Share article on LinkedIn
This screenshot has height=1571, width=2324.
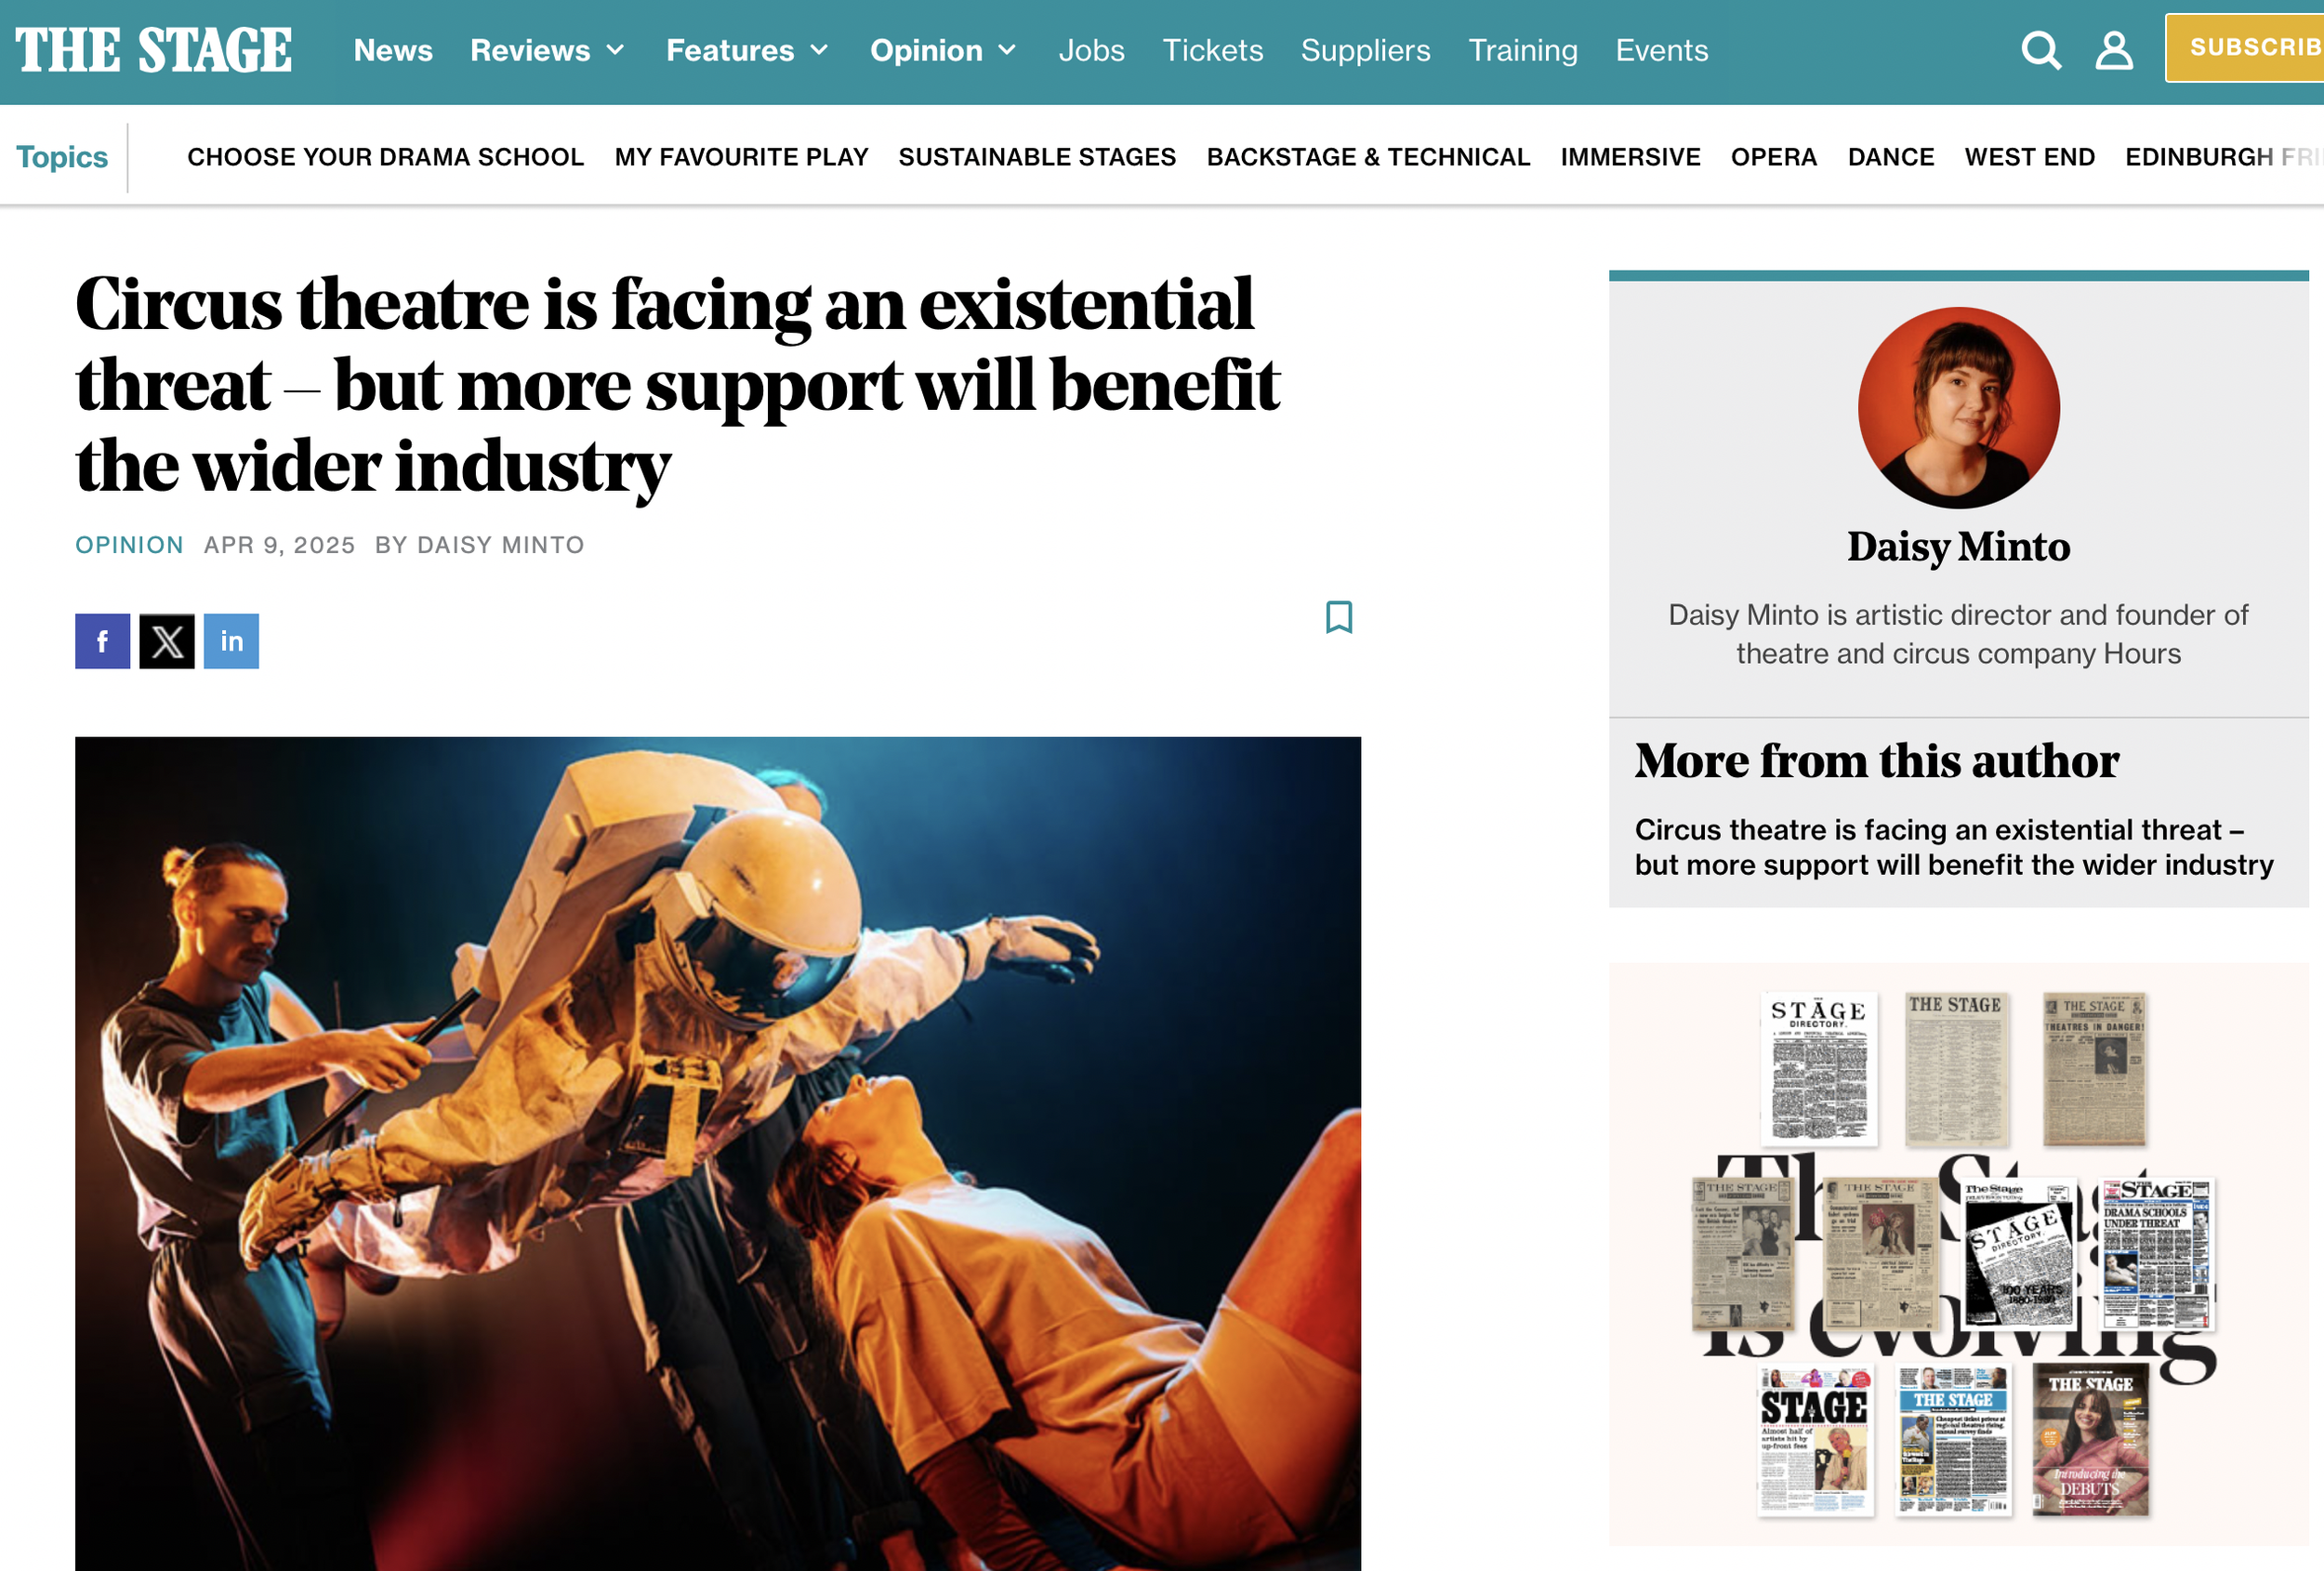[x=231, y=641]
